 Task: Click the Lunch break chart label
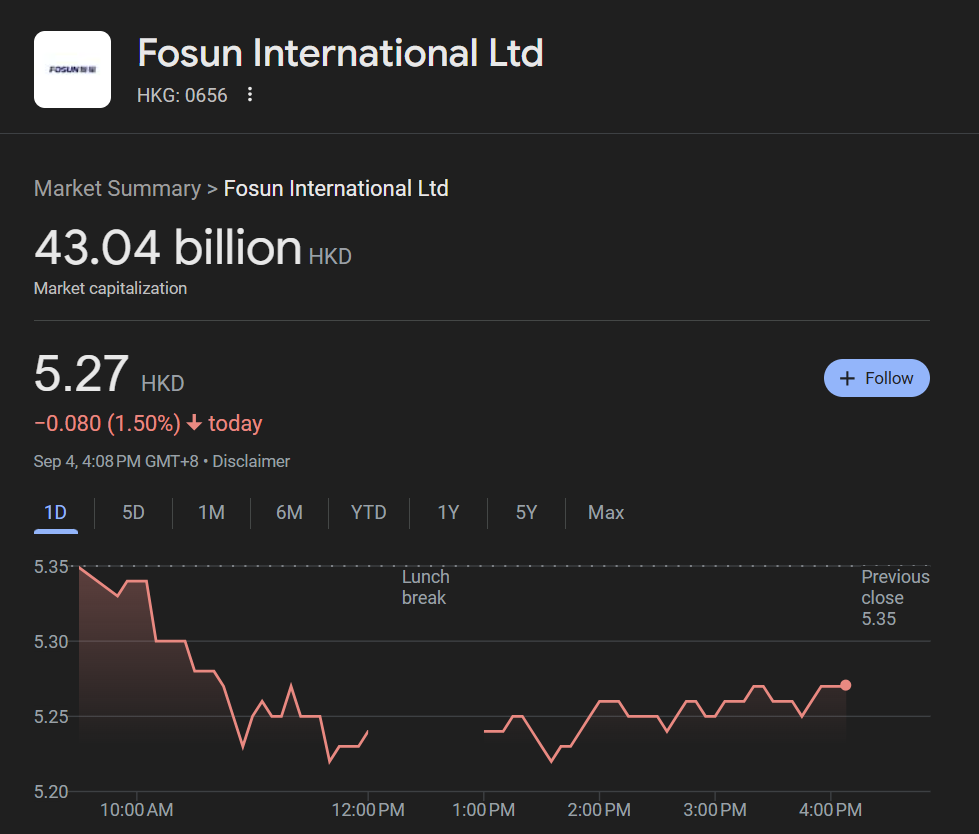(x=426, y=587)
